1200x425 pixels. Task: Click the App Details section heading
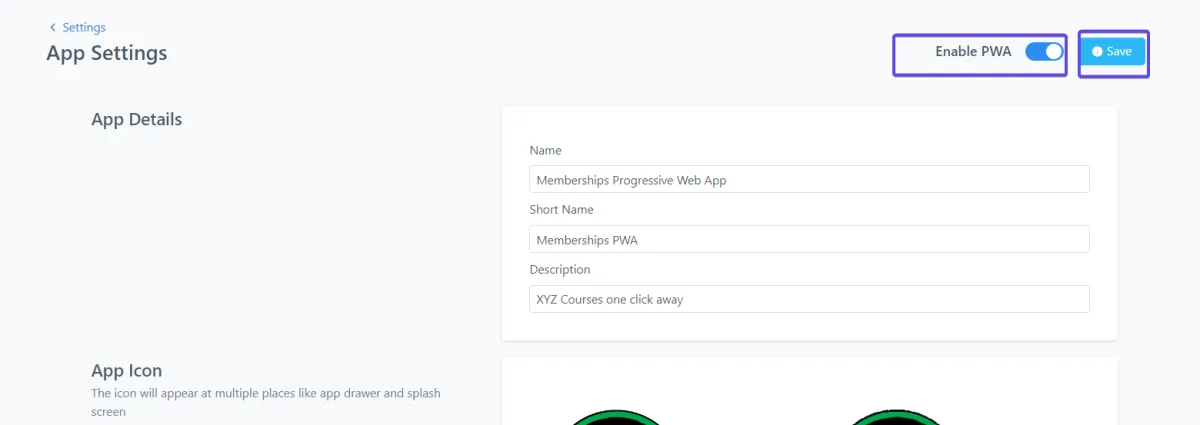(x=137, y=119)
